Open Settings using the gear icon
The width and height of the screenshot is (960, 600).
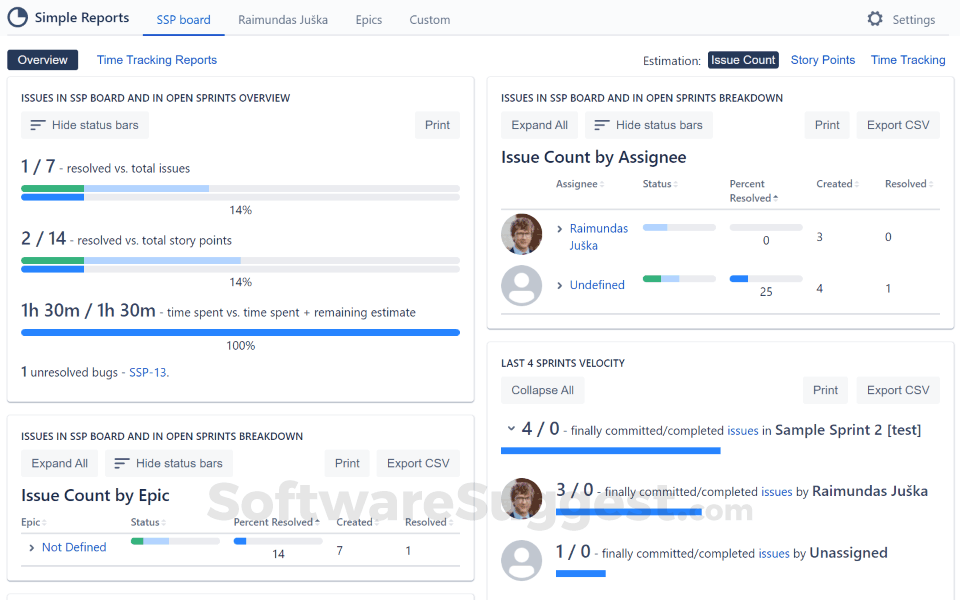point(875,18)
